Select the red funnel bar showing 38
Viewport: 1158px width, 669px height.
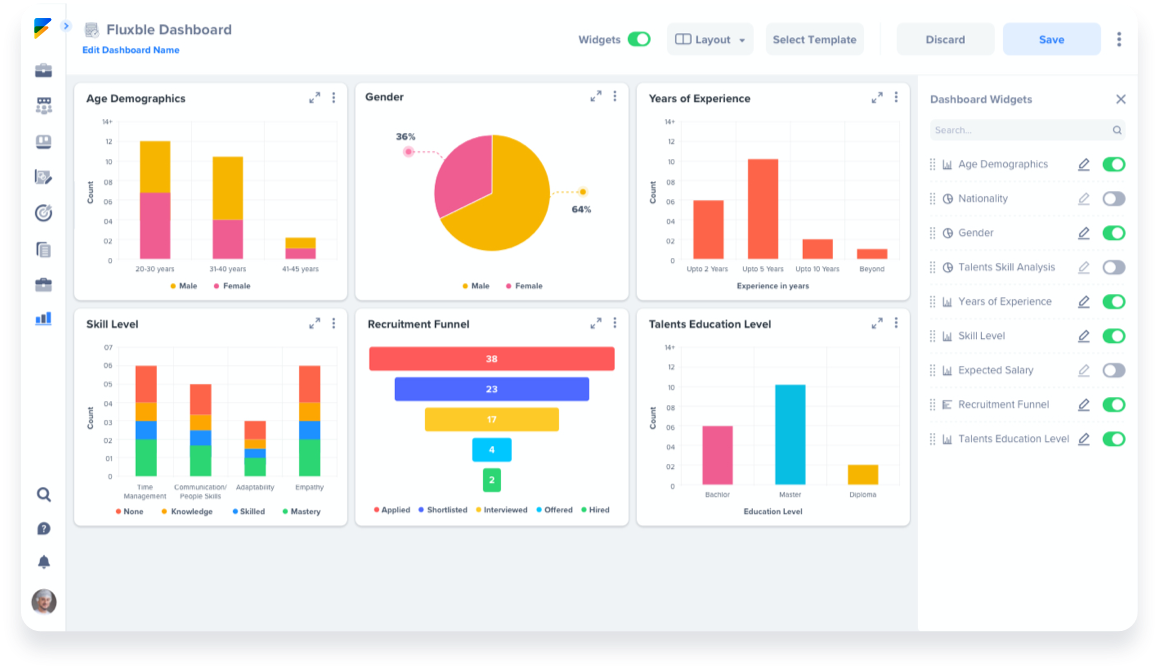click(492, 359)
